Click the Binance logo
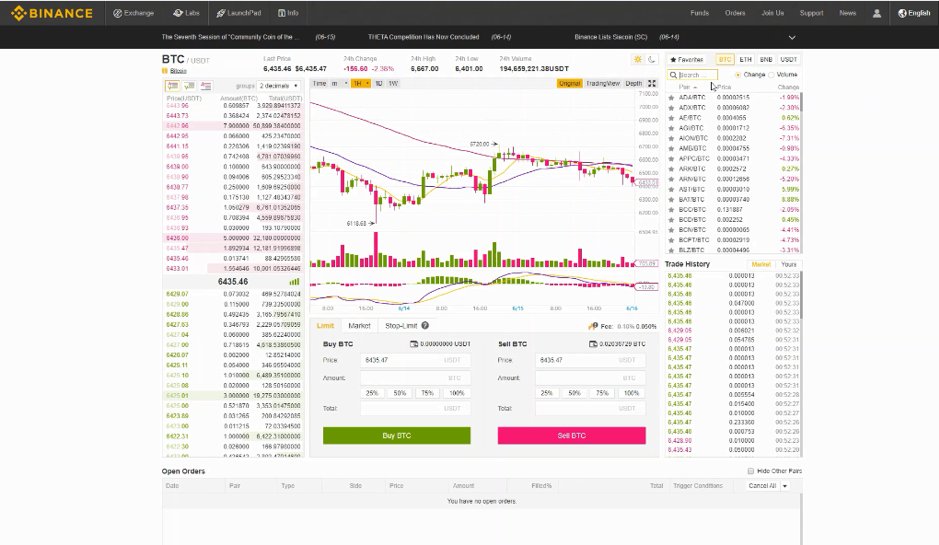 click(52, 13)
